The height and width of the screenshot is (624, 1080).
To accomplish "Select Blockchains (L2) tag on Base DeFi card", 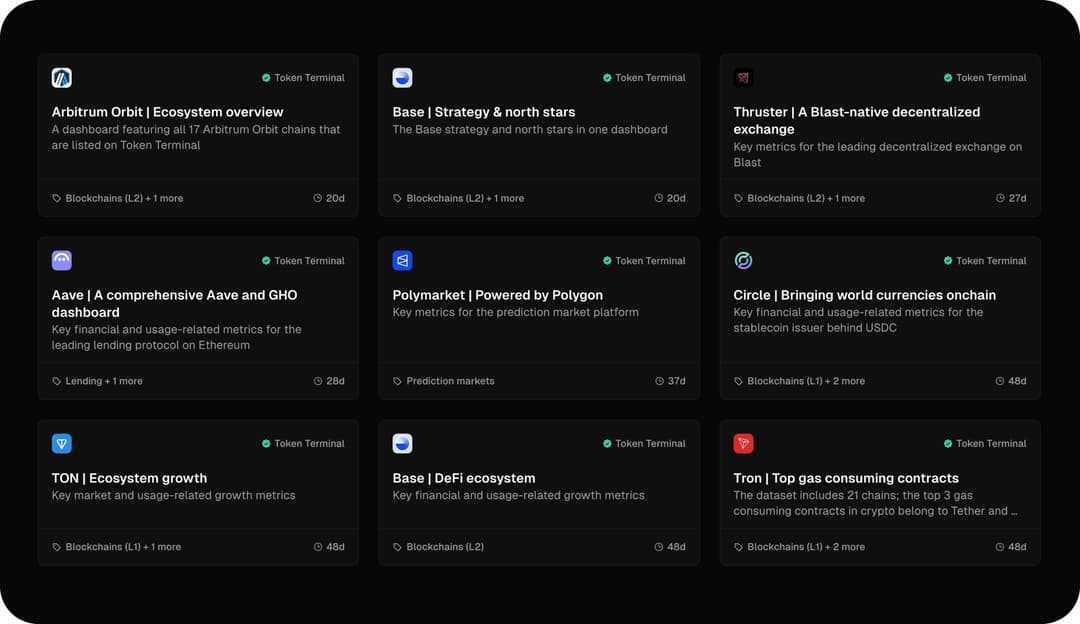I will click(x=445, y=547).
